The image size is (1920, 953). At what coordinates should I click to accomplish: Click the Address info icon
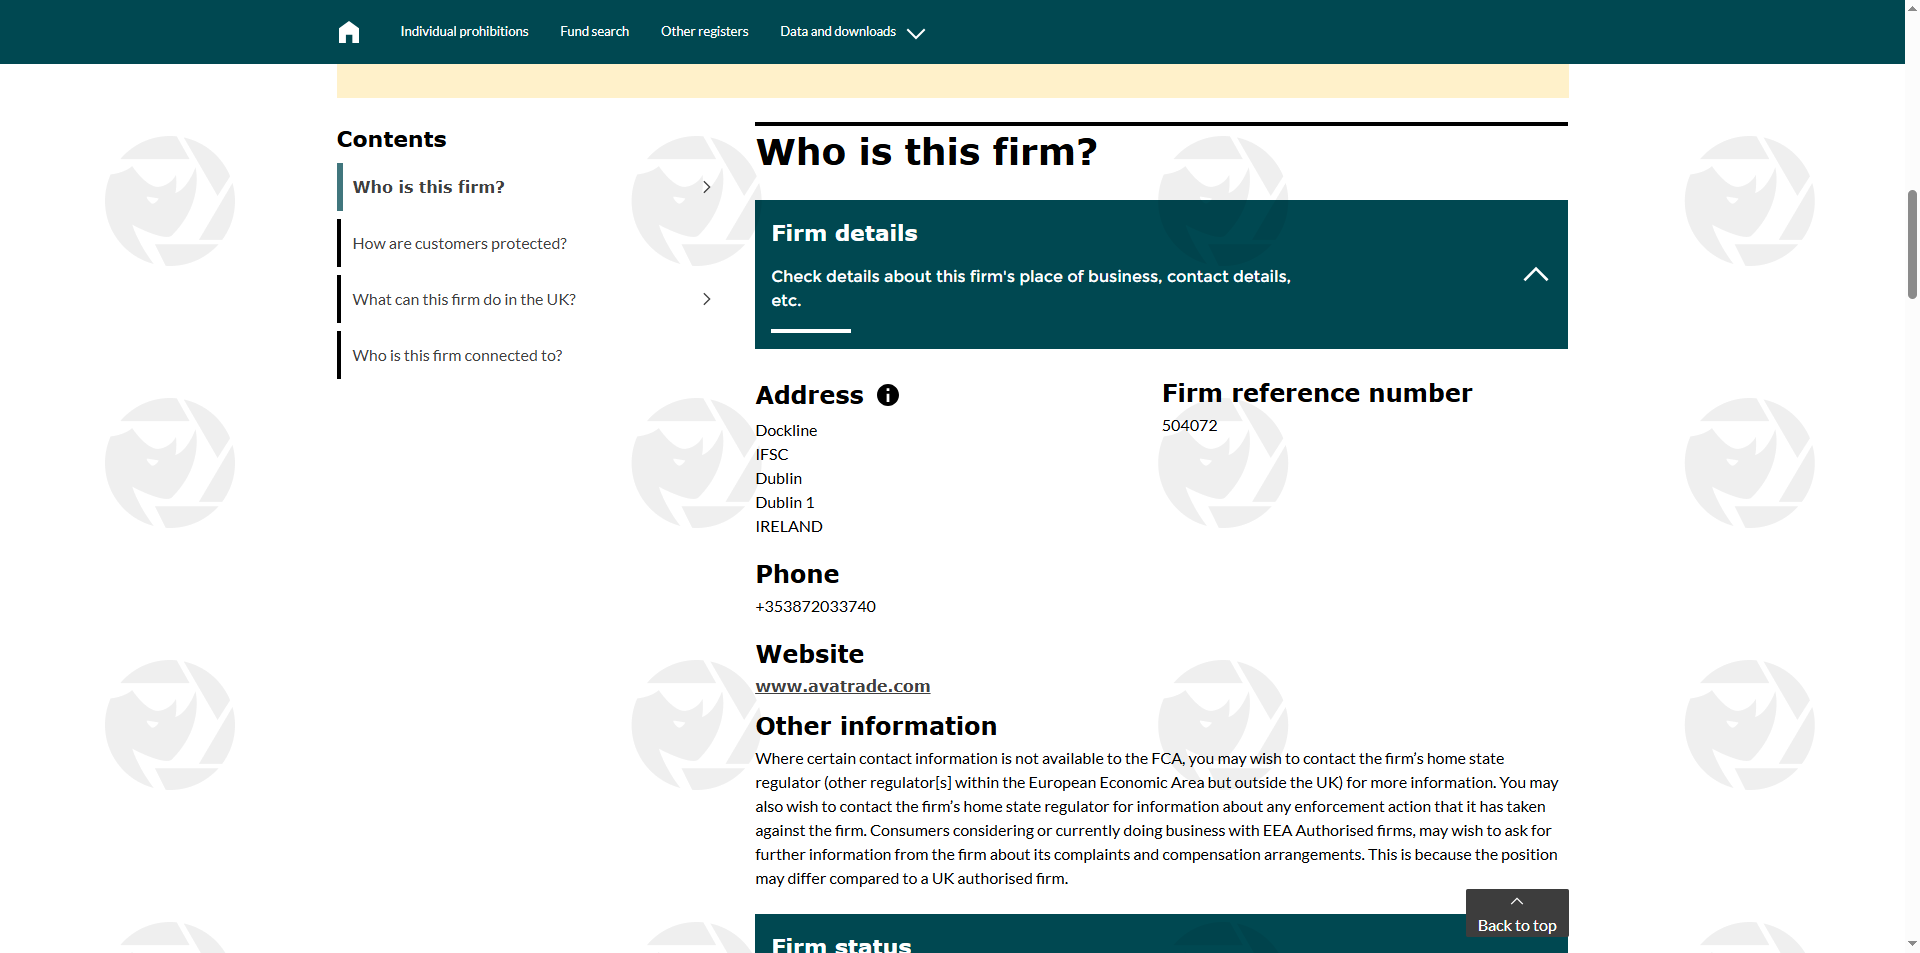pyautogui.click(x=887, y=395)
